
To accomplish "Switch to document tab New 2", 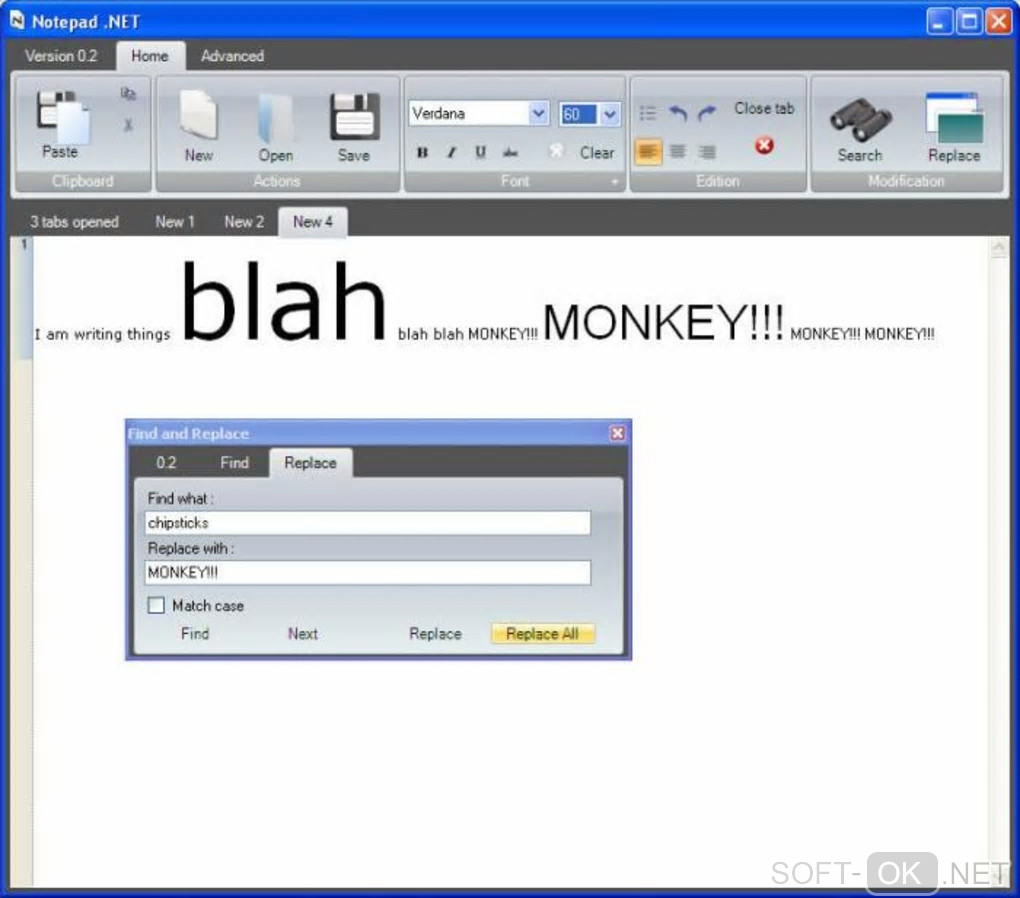I will pyautogui.click(x=244, y=222).
